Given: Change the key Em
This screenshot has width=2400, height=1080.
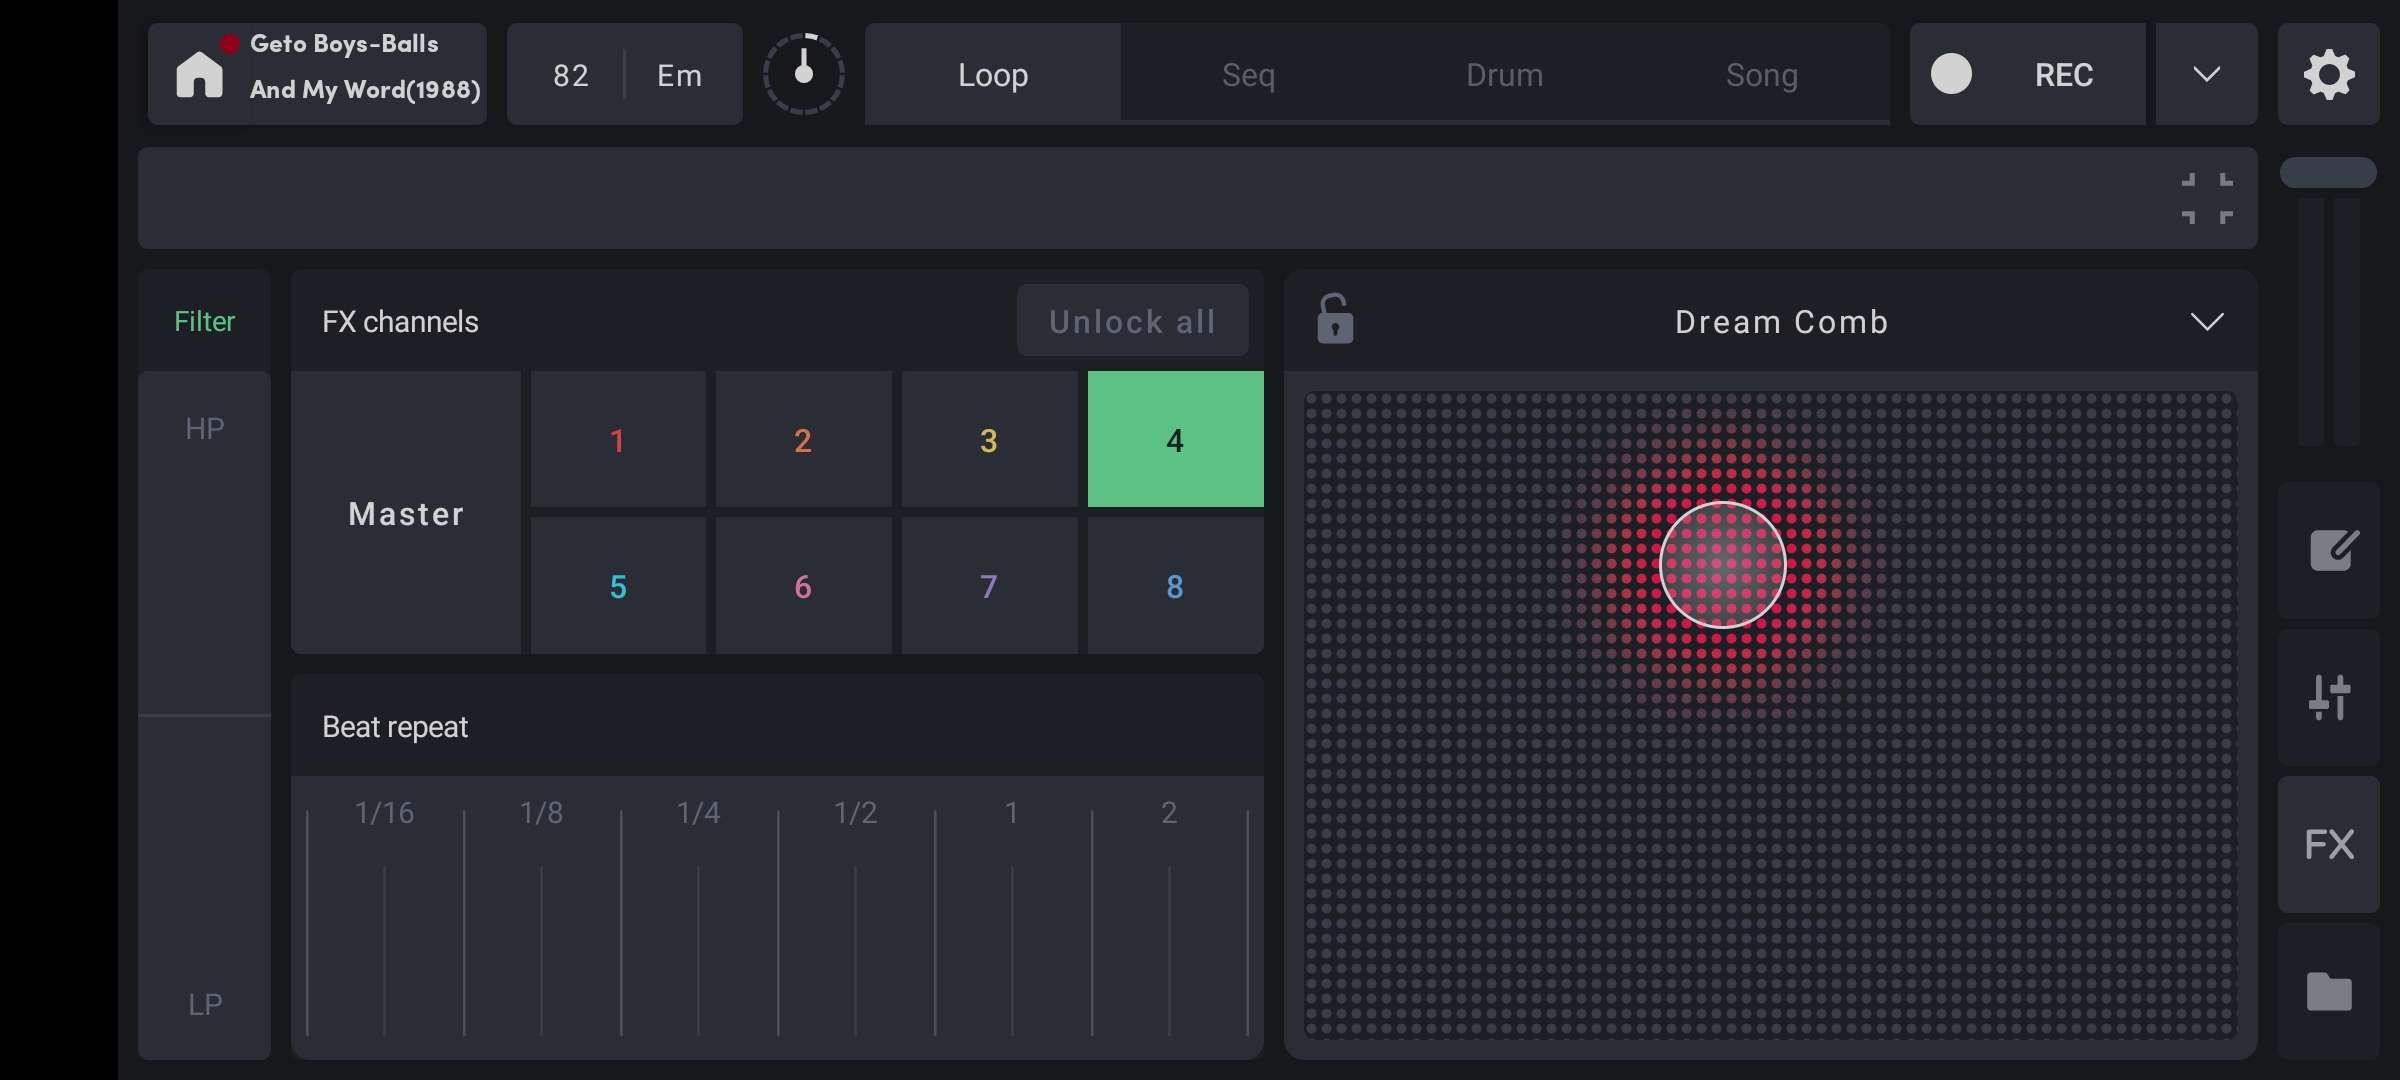Looking at the screenshot, I should point(679,75).
